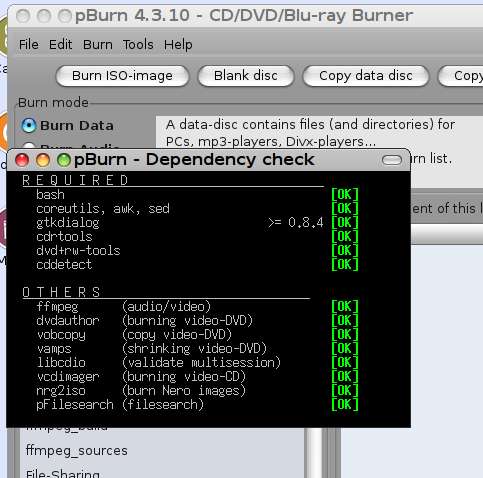Open the Edit menu
This screenshot has width=483, height=478.
click(60, 45)
